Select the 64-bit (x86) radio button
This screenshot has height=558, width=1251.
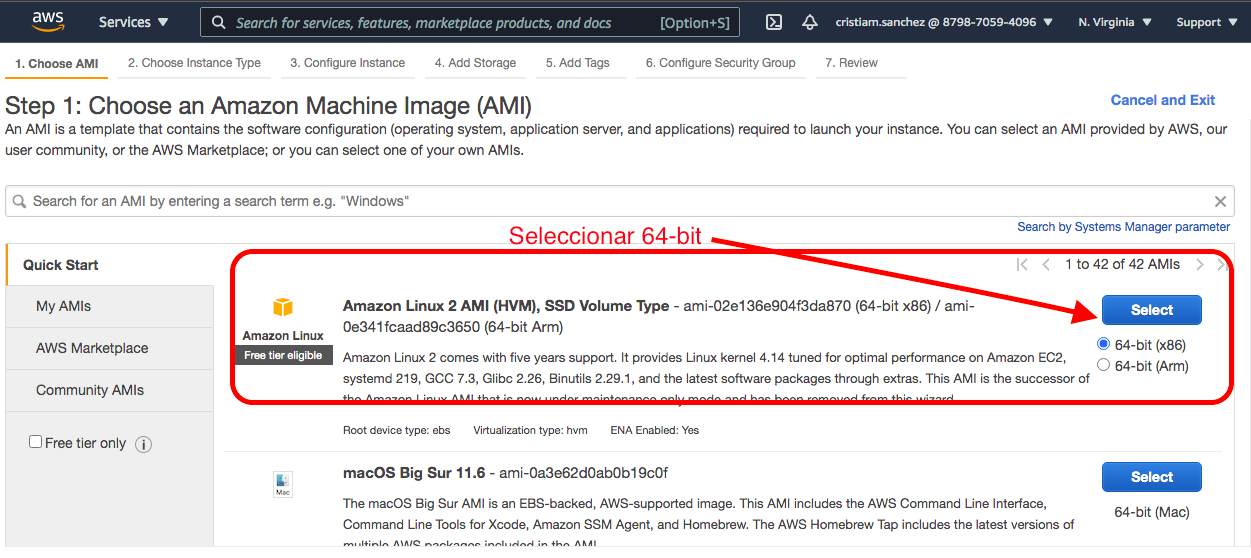pos(1104,344)
